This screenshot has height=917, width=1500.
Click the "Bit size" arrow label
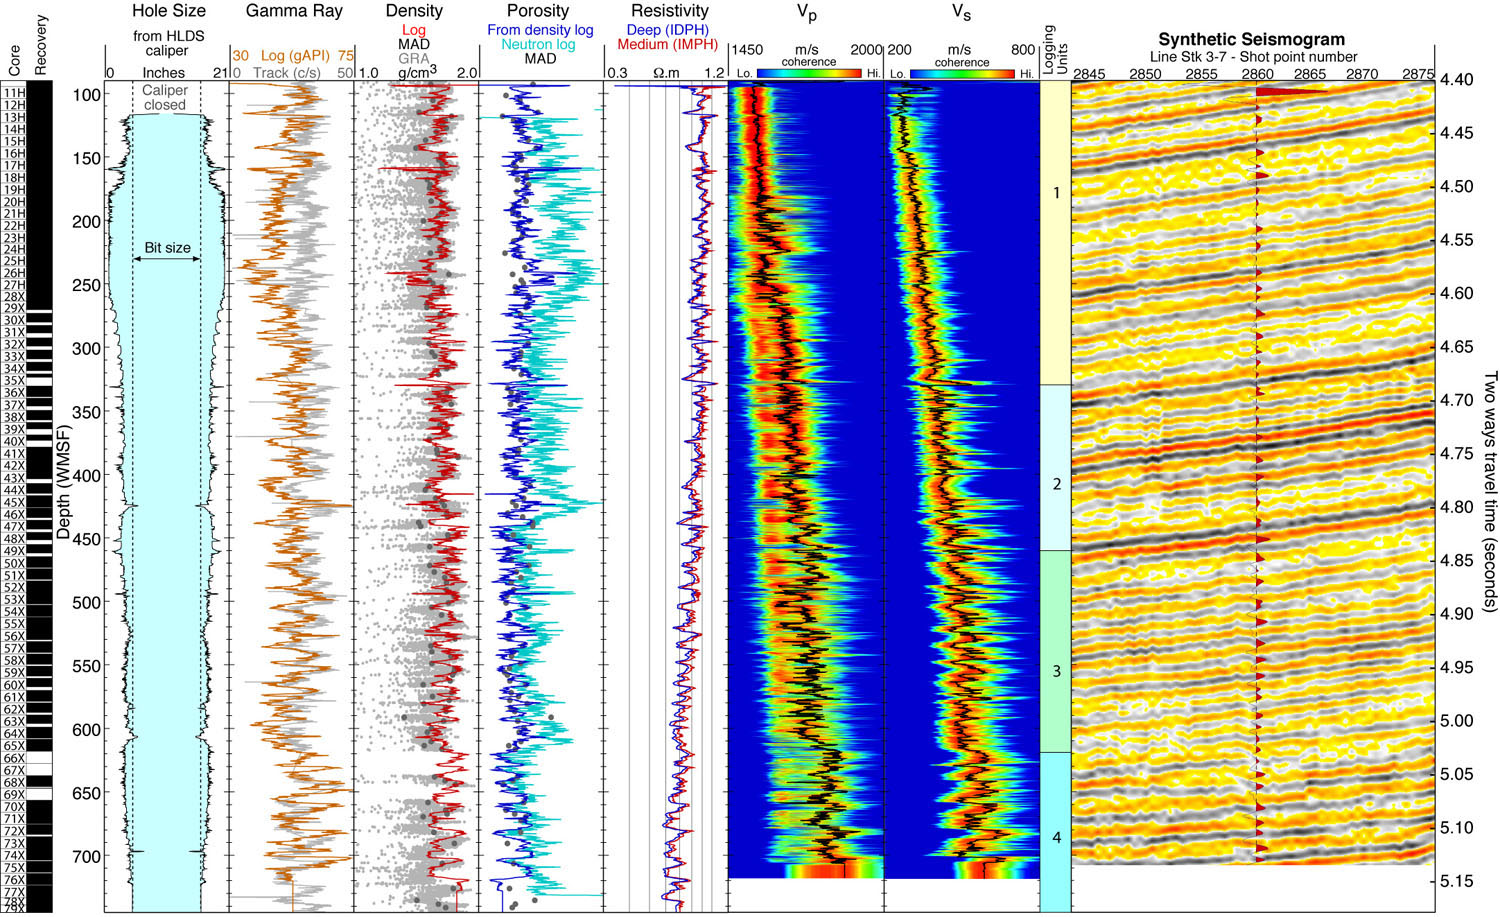(x=168, y=248)
